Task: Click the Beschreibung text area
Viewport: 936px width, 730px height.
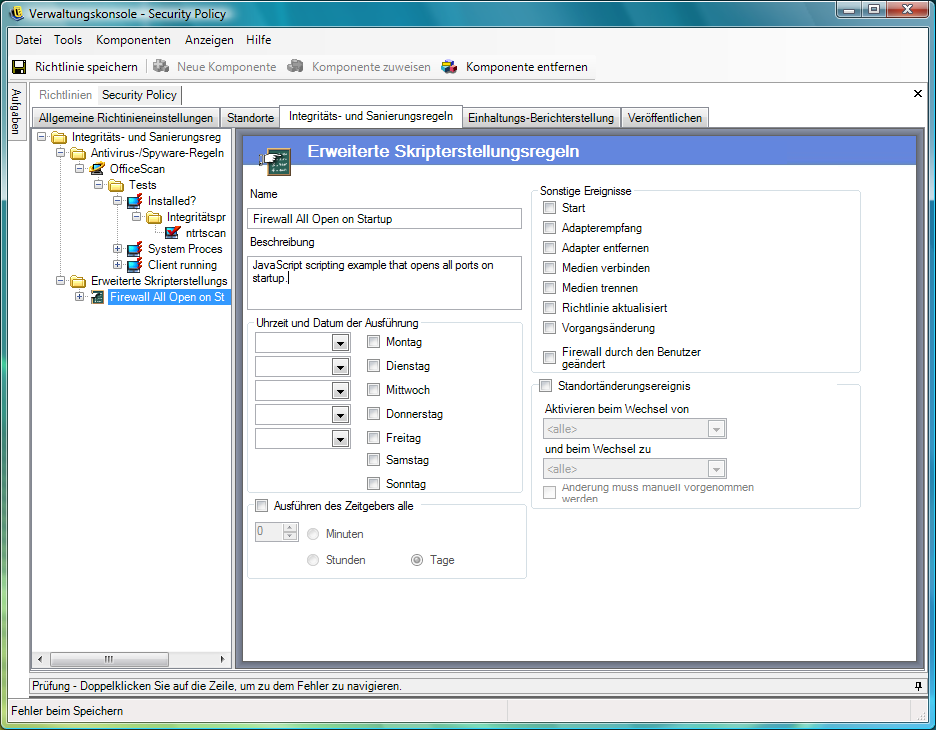Action: (384, 283)
